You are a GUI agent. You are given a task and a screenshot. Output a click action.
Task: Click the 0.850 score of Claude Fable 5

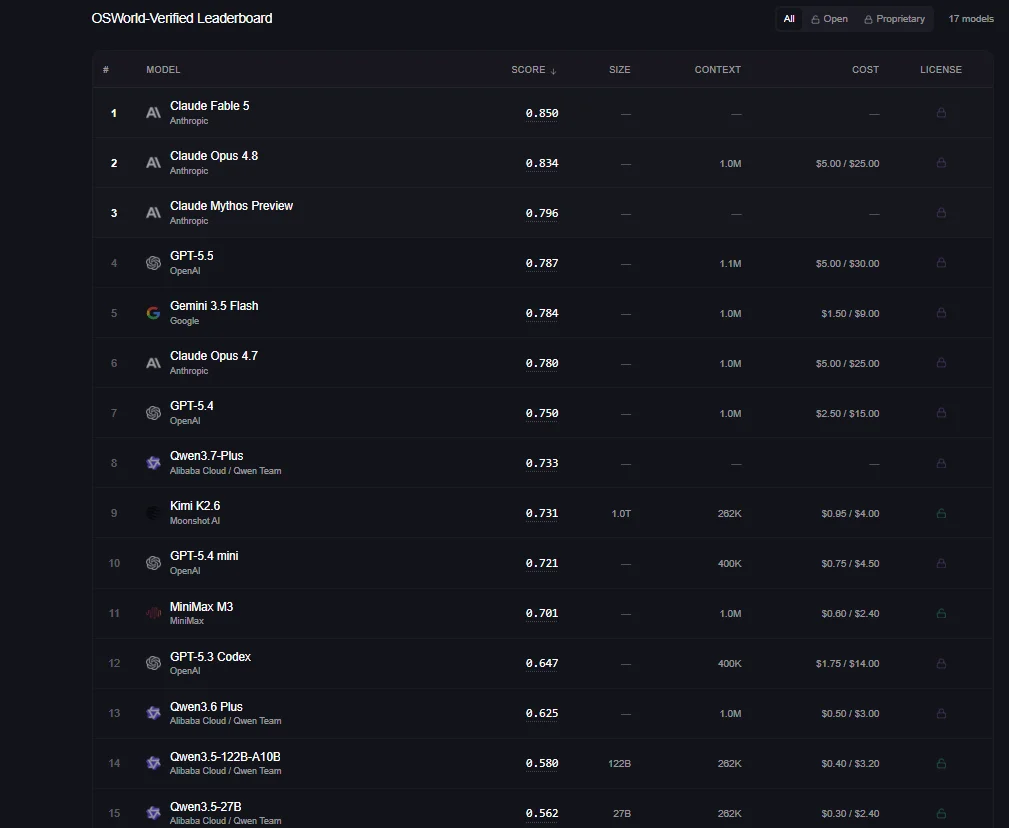coord(542,113)
